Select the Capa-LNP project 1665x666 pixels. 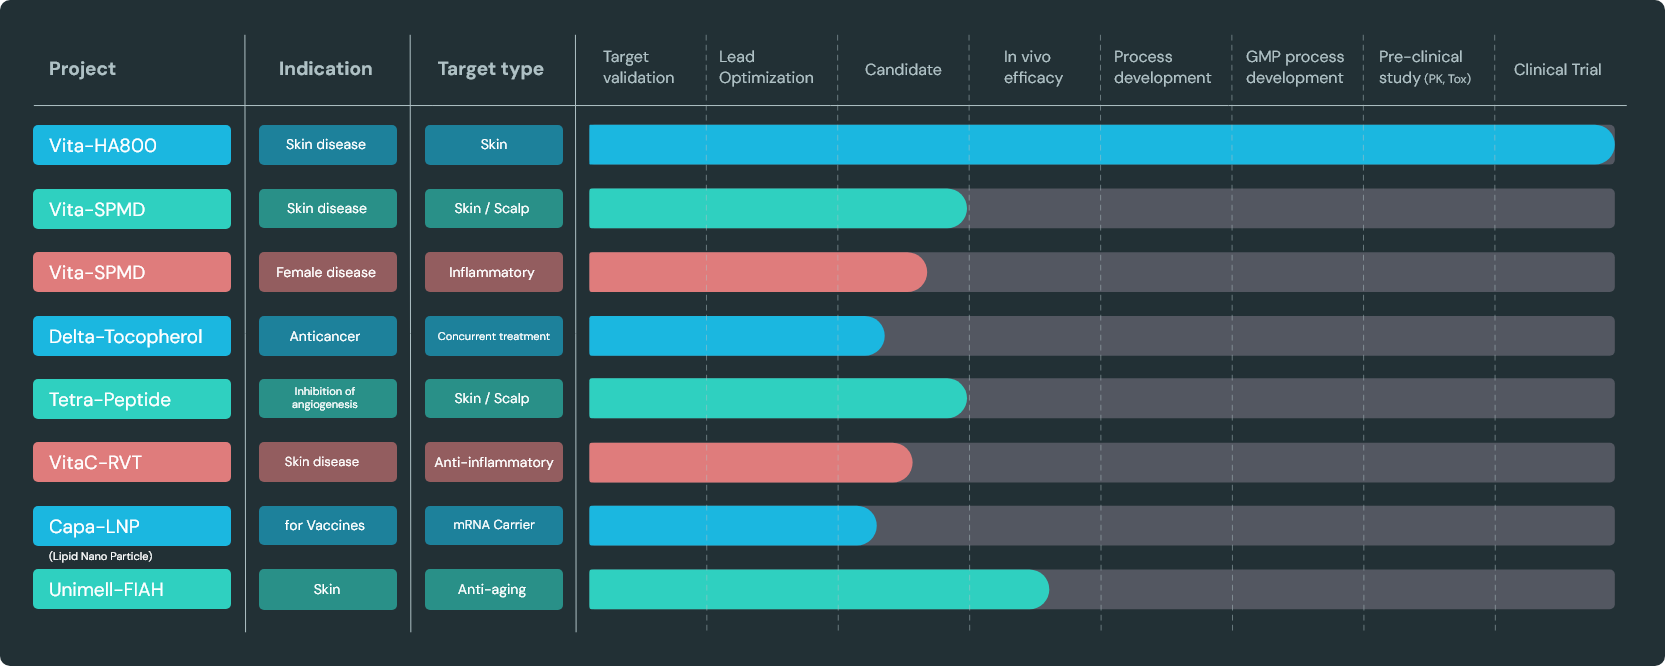131,526
